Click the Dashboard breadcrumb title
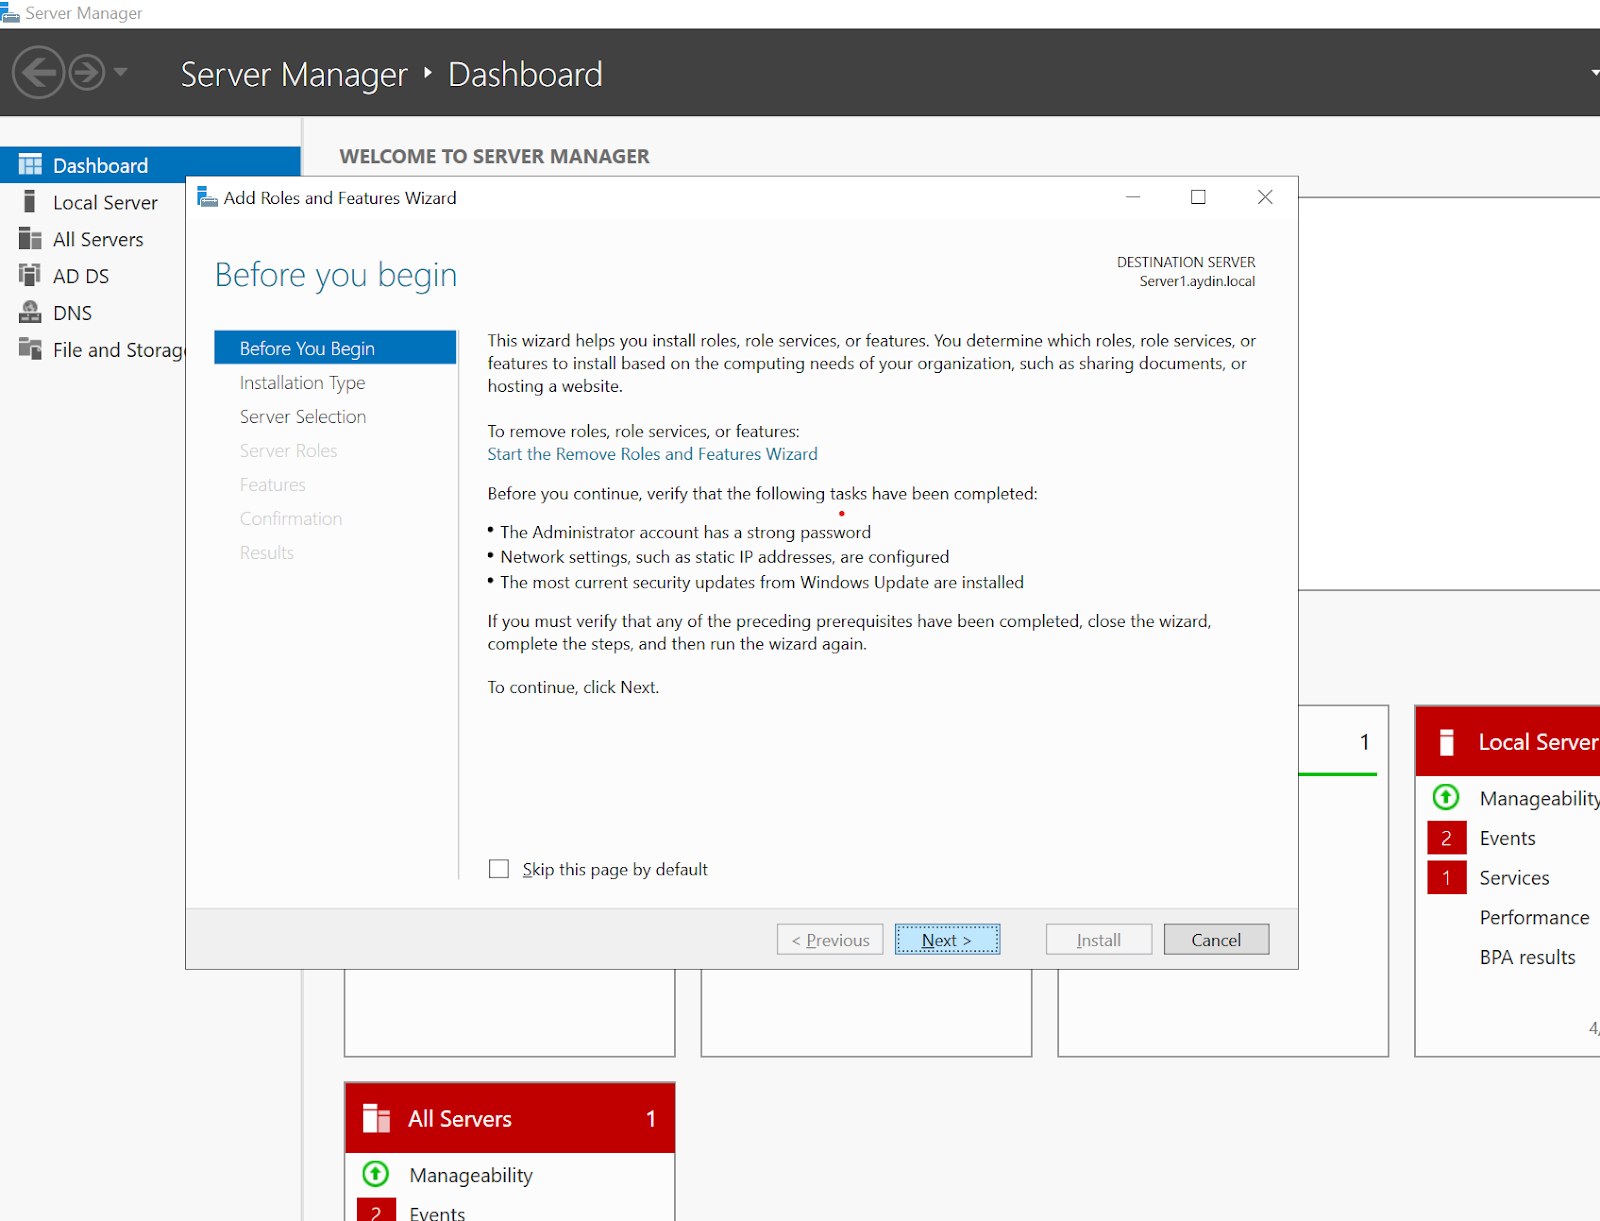Image resolution: width=1600 pixels, height=1221 pixels. [525, 74]
